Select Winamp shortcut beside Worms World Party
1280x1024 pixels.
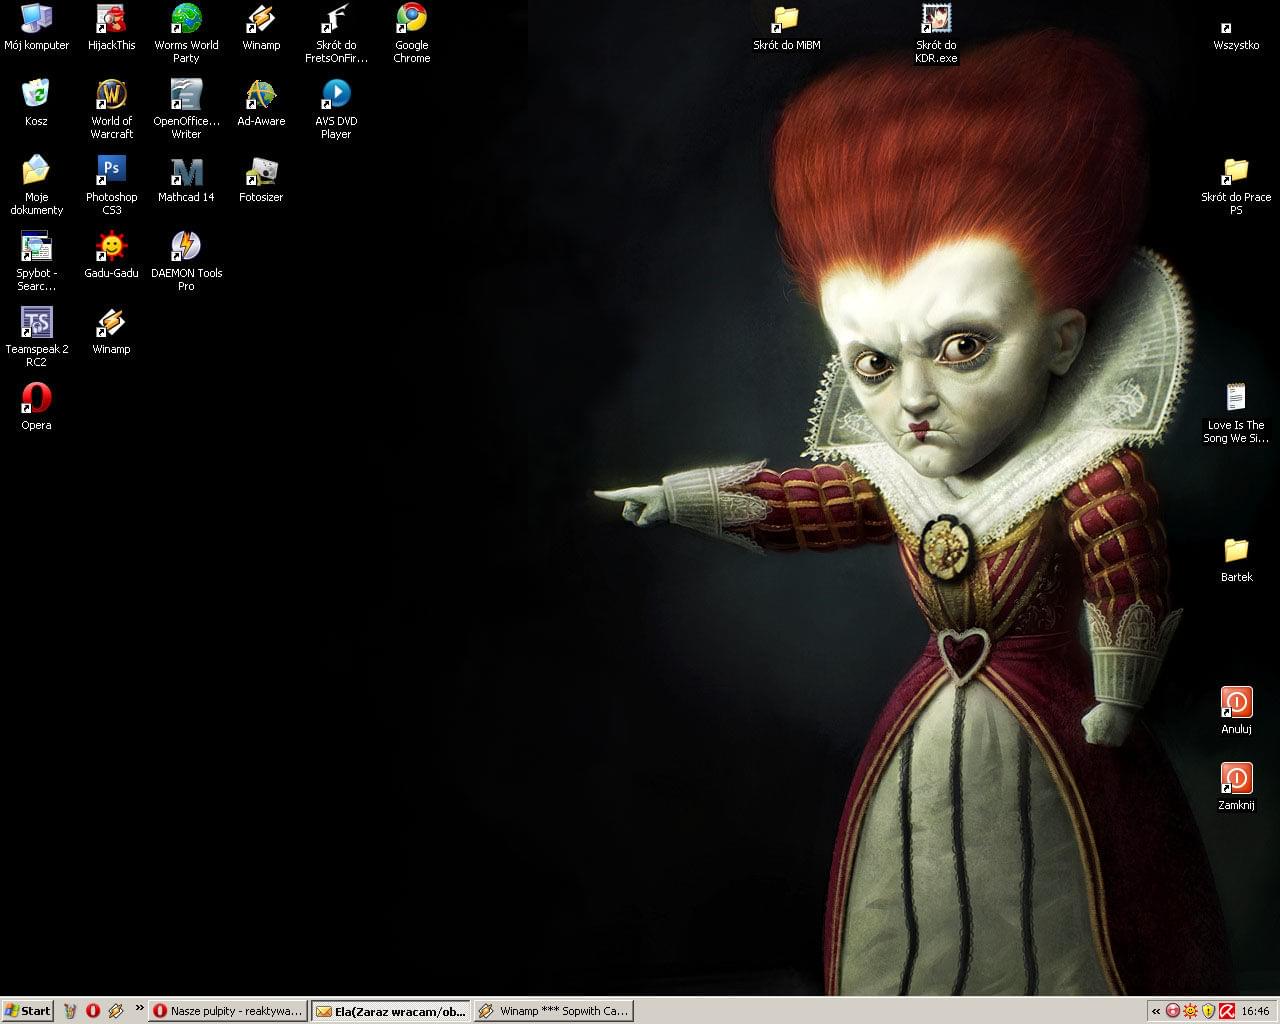tap(261, 28)
